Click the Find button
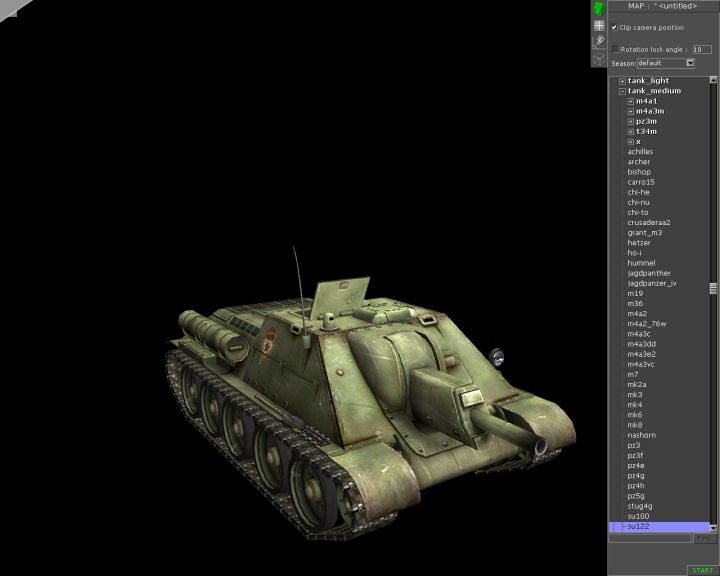720x576 pixels. click(705, 538)
